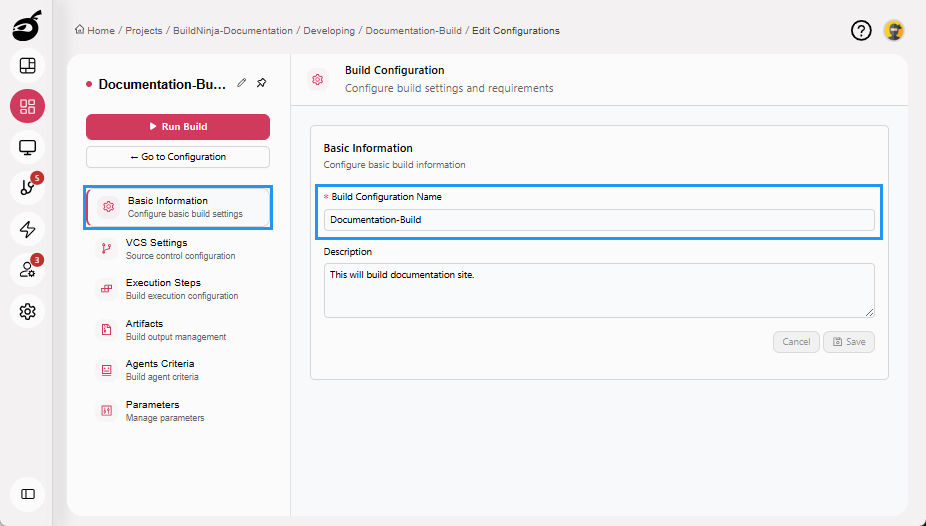Image resolution: width=926 pixels, height=526 pixels.
Task: Click the Description text area
Action: point(599,290)
